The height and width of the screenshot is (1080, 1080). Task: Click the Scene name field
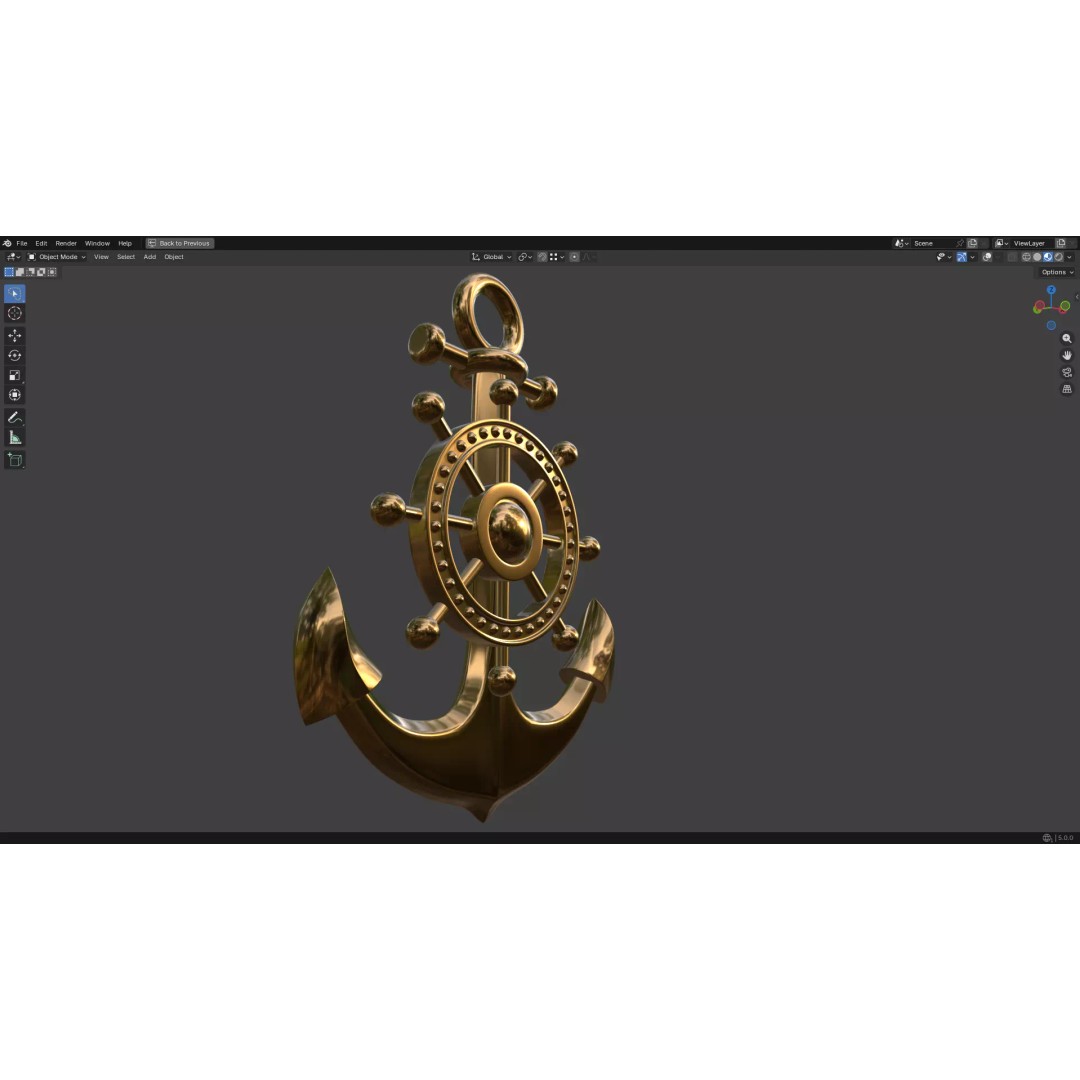[933, 243]
